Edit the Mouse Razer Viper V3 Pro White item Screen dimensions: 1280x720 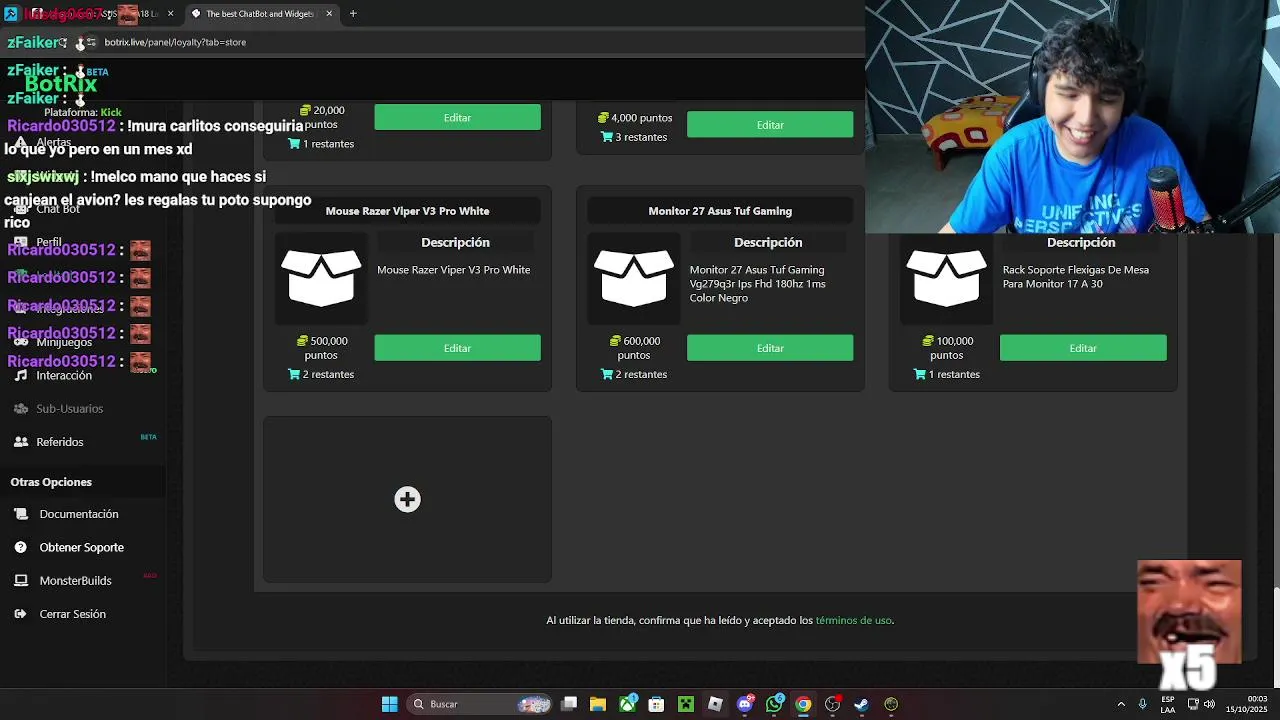[457, 348]
